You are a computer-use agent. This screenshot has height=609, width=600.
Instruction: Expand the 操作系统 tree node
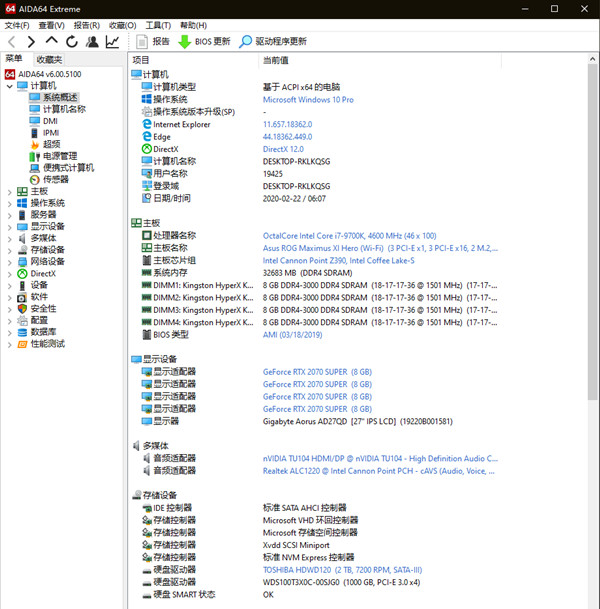click(9, 204)
